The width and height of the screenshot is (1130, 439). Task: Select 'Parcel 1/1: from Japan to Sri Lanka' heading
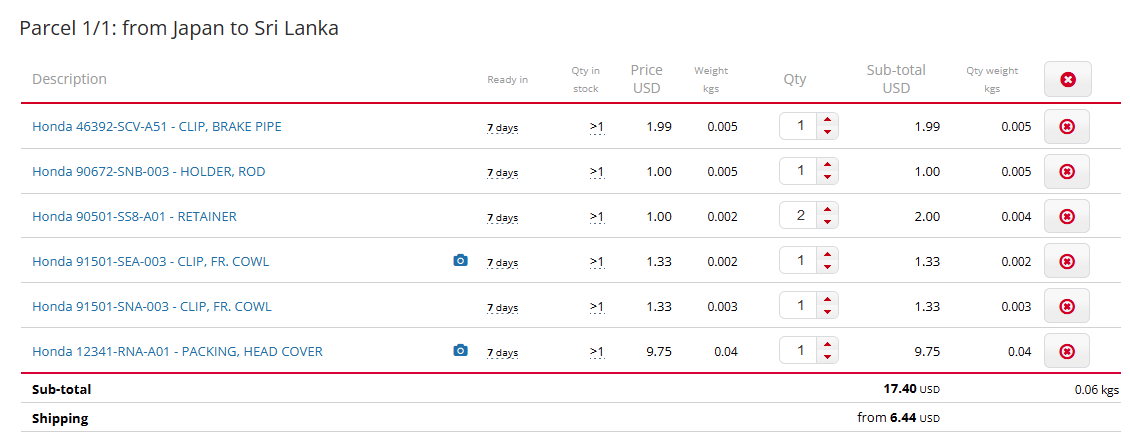(179, 28)
